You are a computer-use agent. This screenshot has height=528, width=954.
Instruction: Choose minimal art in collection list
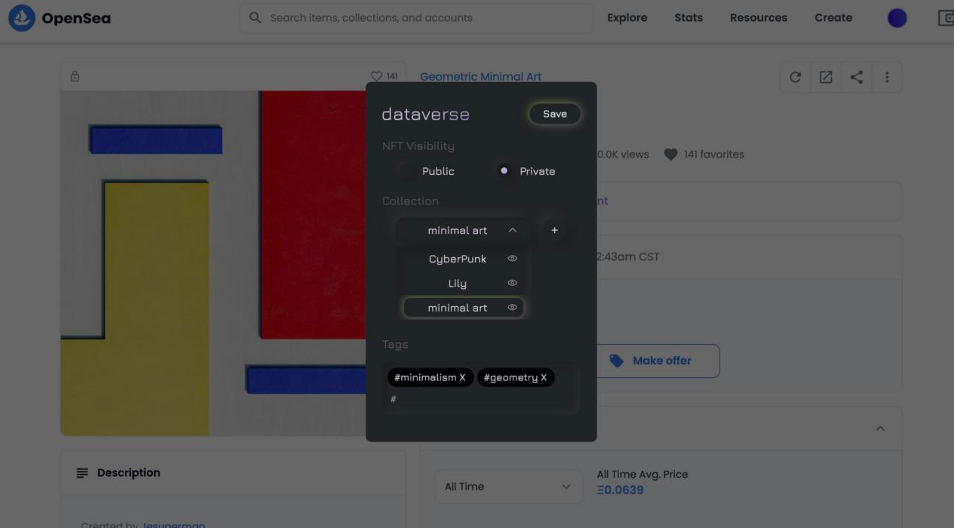click(464, 307)
